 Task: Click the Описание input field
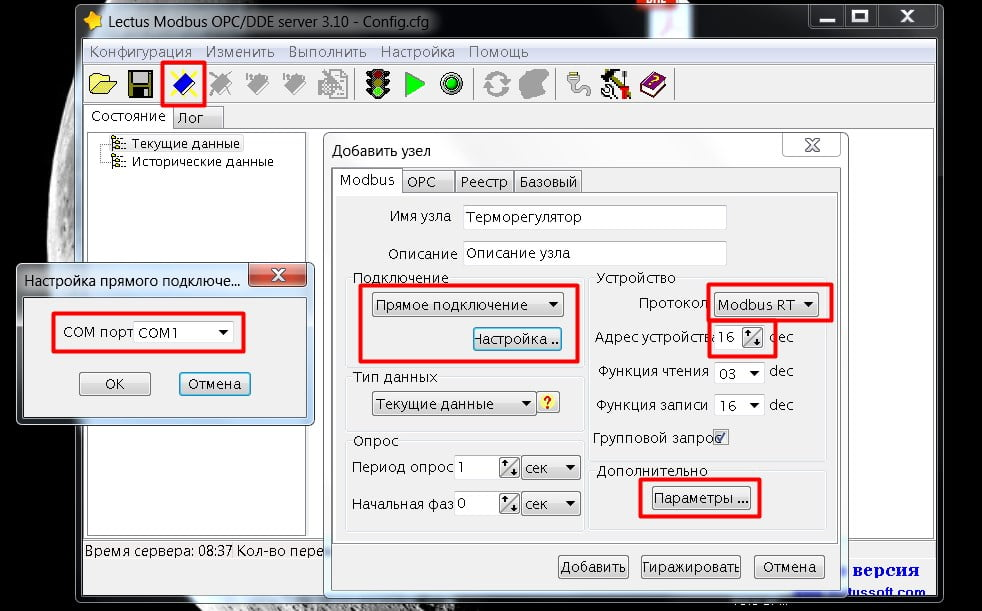pos(595,254)
